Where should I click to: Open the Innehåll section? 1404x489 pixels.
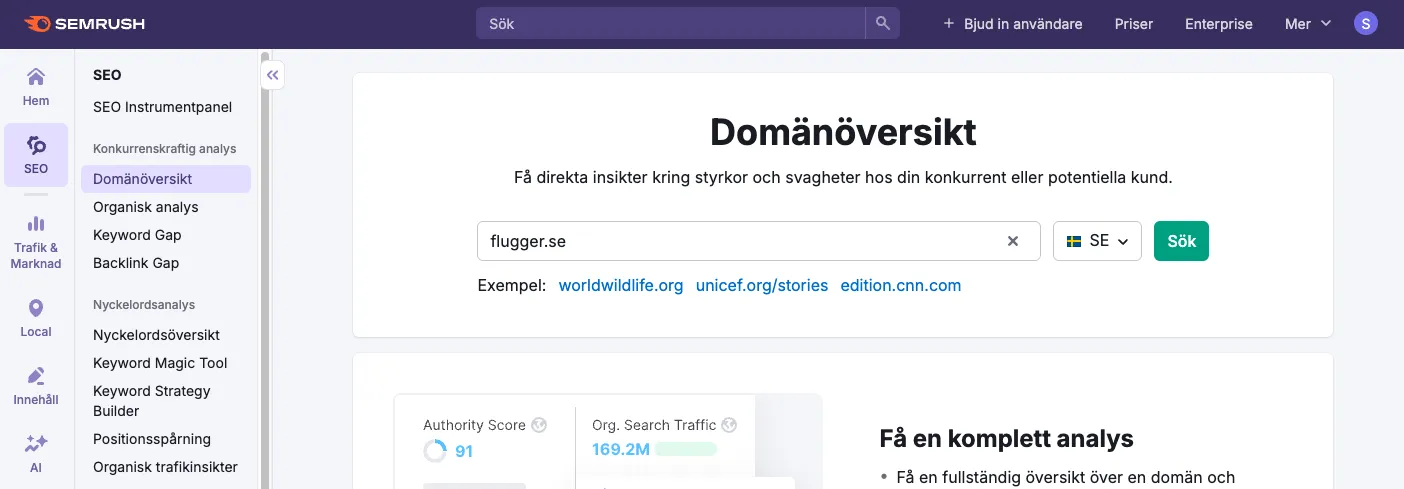(x=36, y=386)
